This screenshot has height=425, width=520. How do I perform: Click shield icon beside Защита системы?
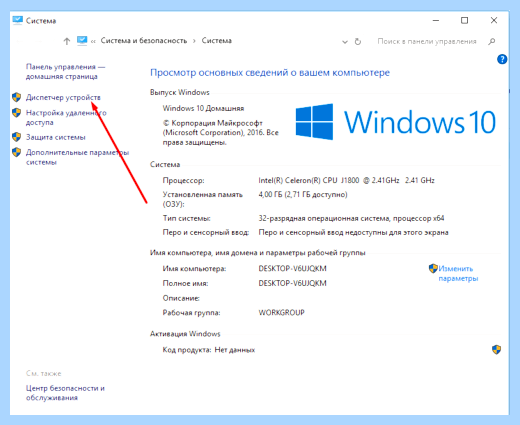(16, 137)
